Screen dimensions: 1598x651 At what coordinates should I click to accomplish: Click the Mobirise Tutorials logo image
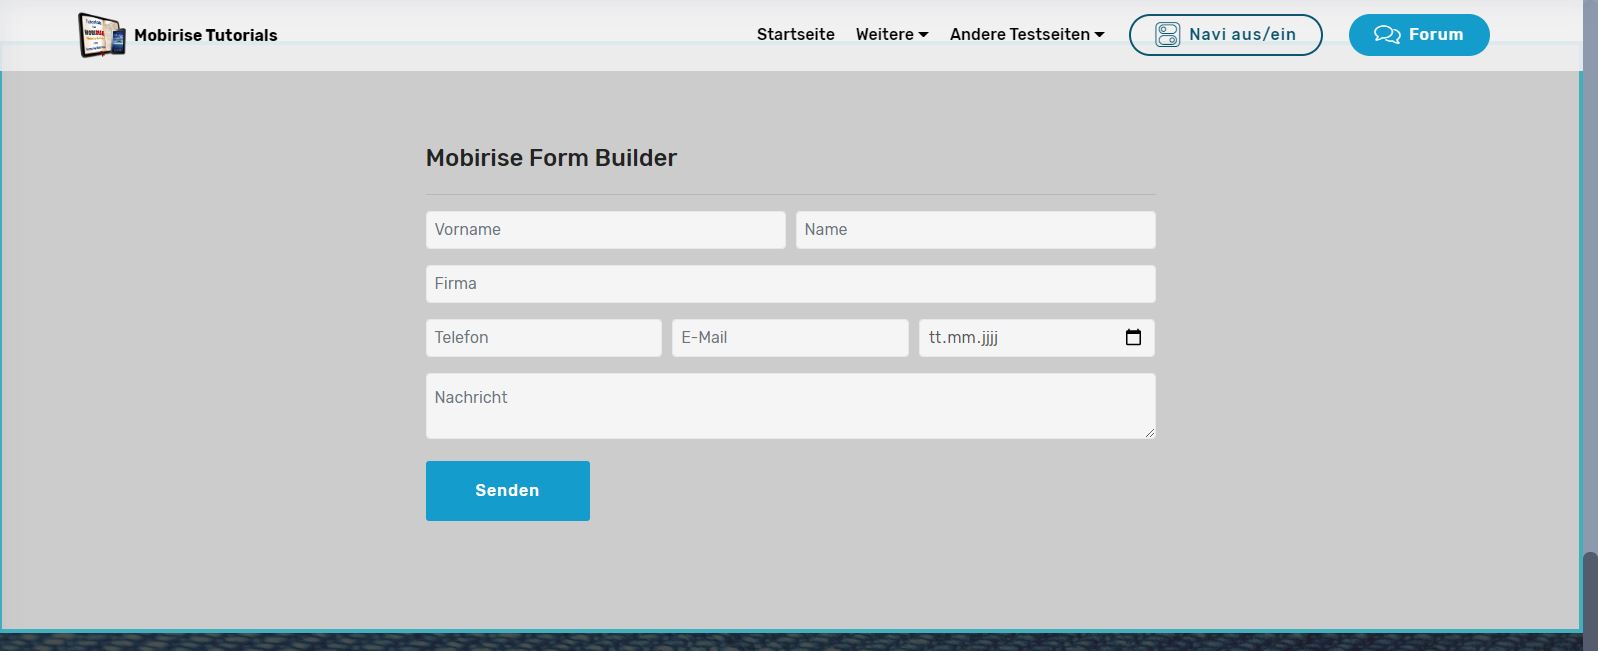coord(102,35)
